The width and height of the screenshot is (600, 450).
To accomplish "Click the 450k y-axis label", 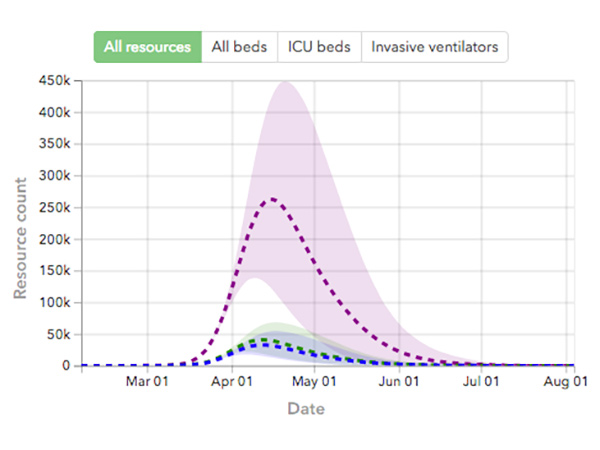I will 52,80.
